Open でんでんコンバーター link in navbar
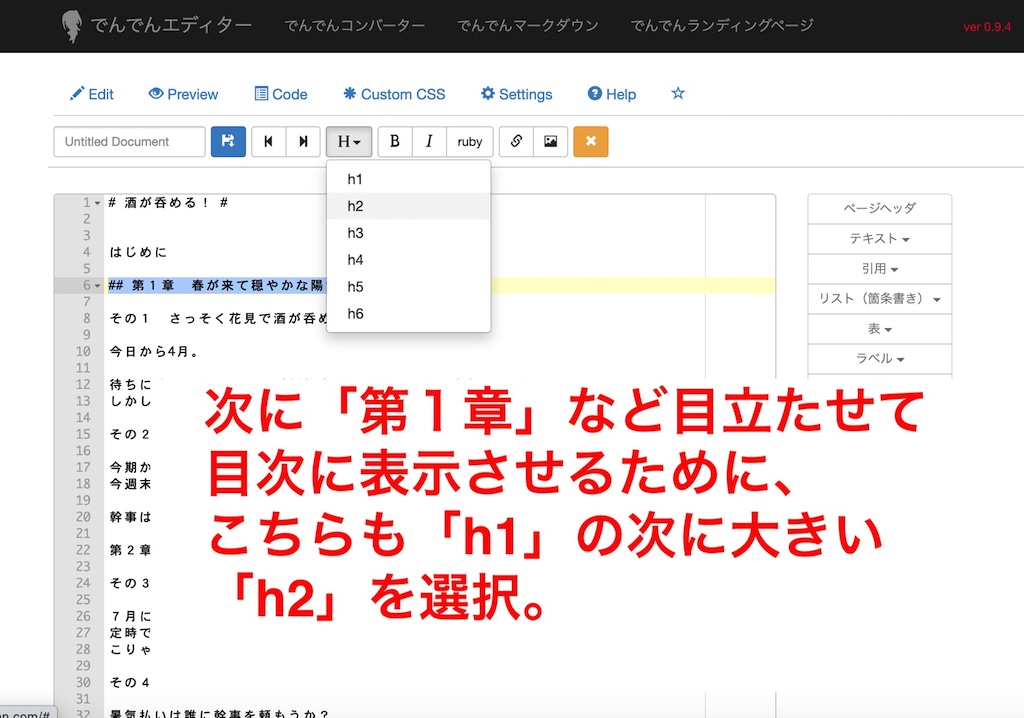The image size is (1024, 718). [354, 25]
